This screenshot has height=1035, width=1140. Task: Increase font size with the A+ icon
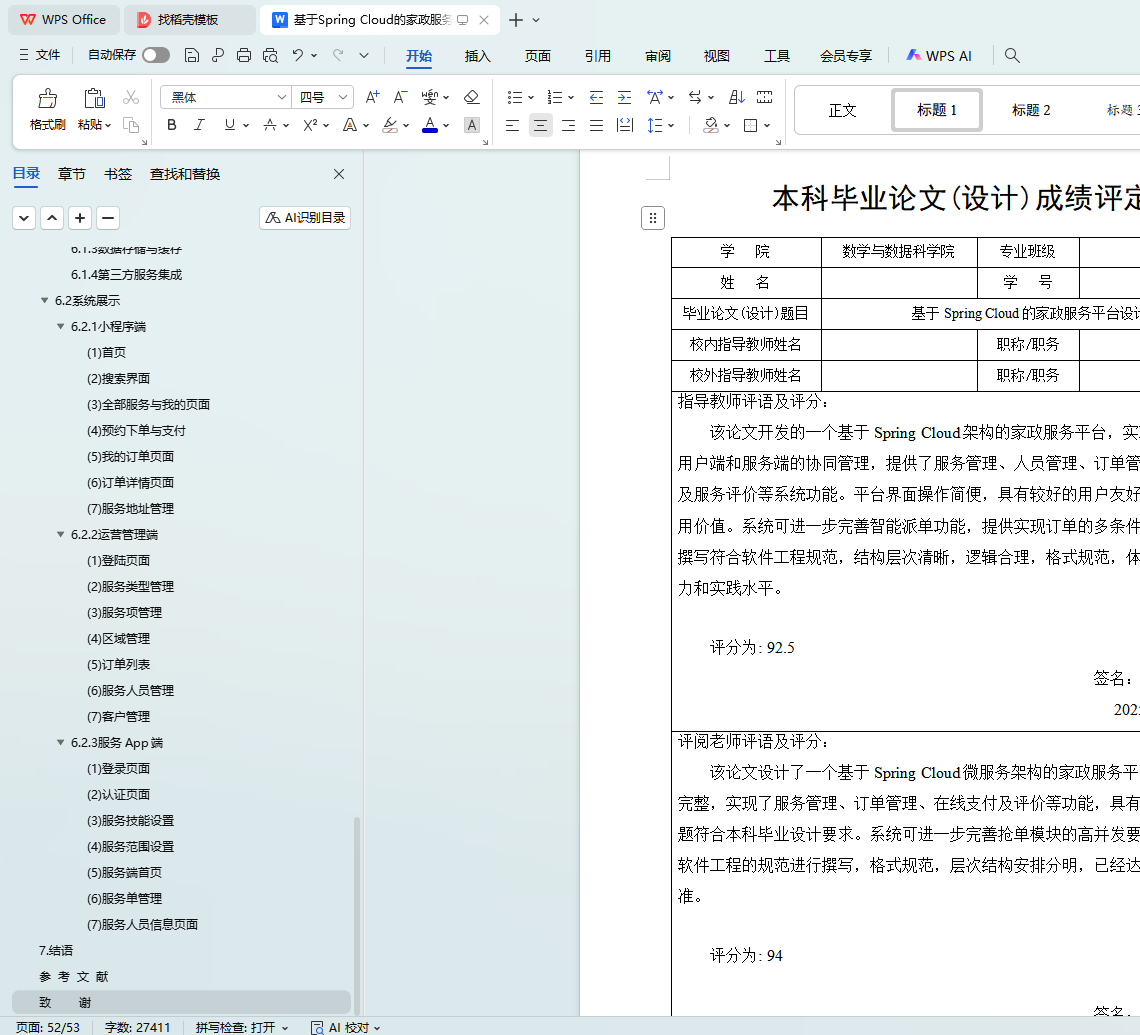[x=372, y=97]
